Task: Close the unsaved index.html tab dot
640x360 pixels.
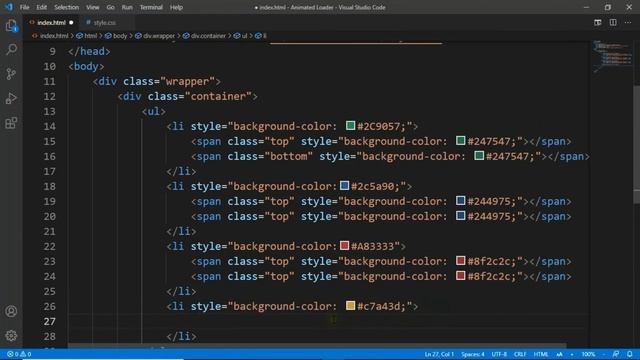Action: [x=71, y=23]
